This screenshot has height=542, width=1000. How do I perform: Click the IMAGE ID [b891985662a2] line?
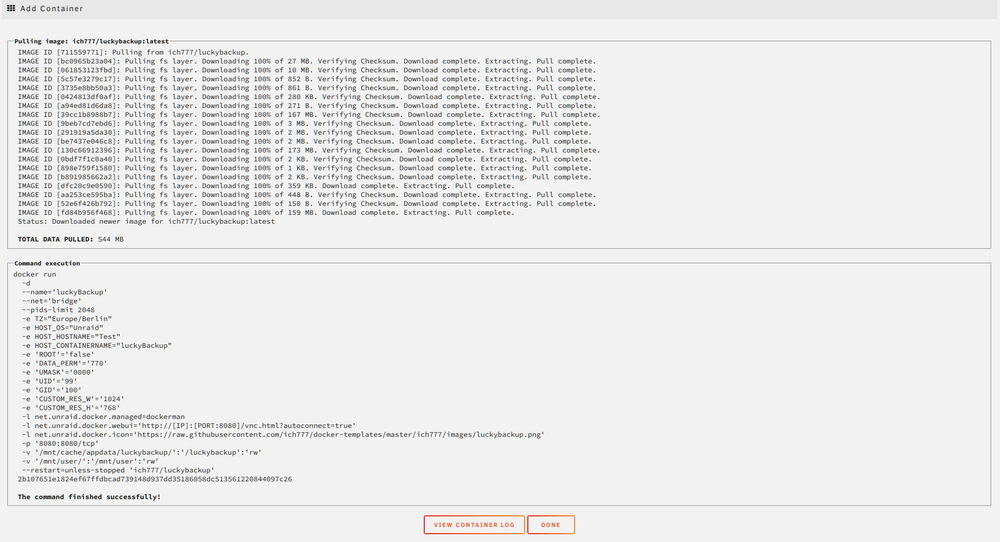pos(305,177)
